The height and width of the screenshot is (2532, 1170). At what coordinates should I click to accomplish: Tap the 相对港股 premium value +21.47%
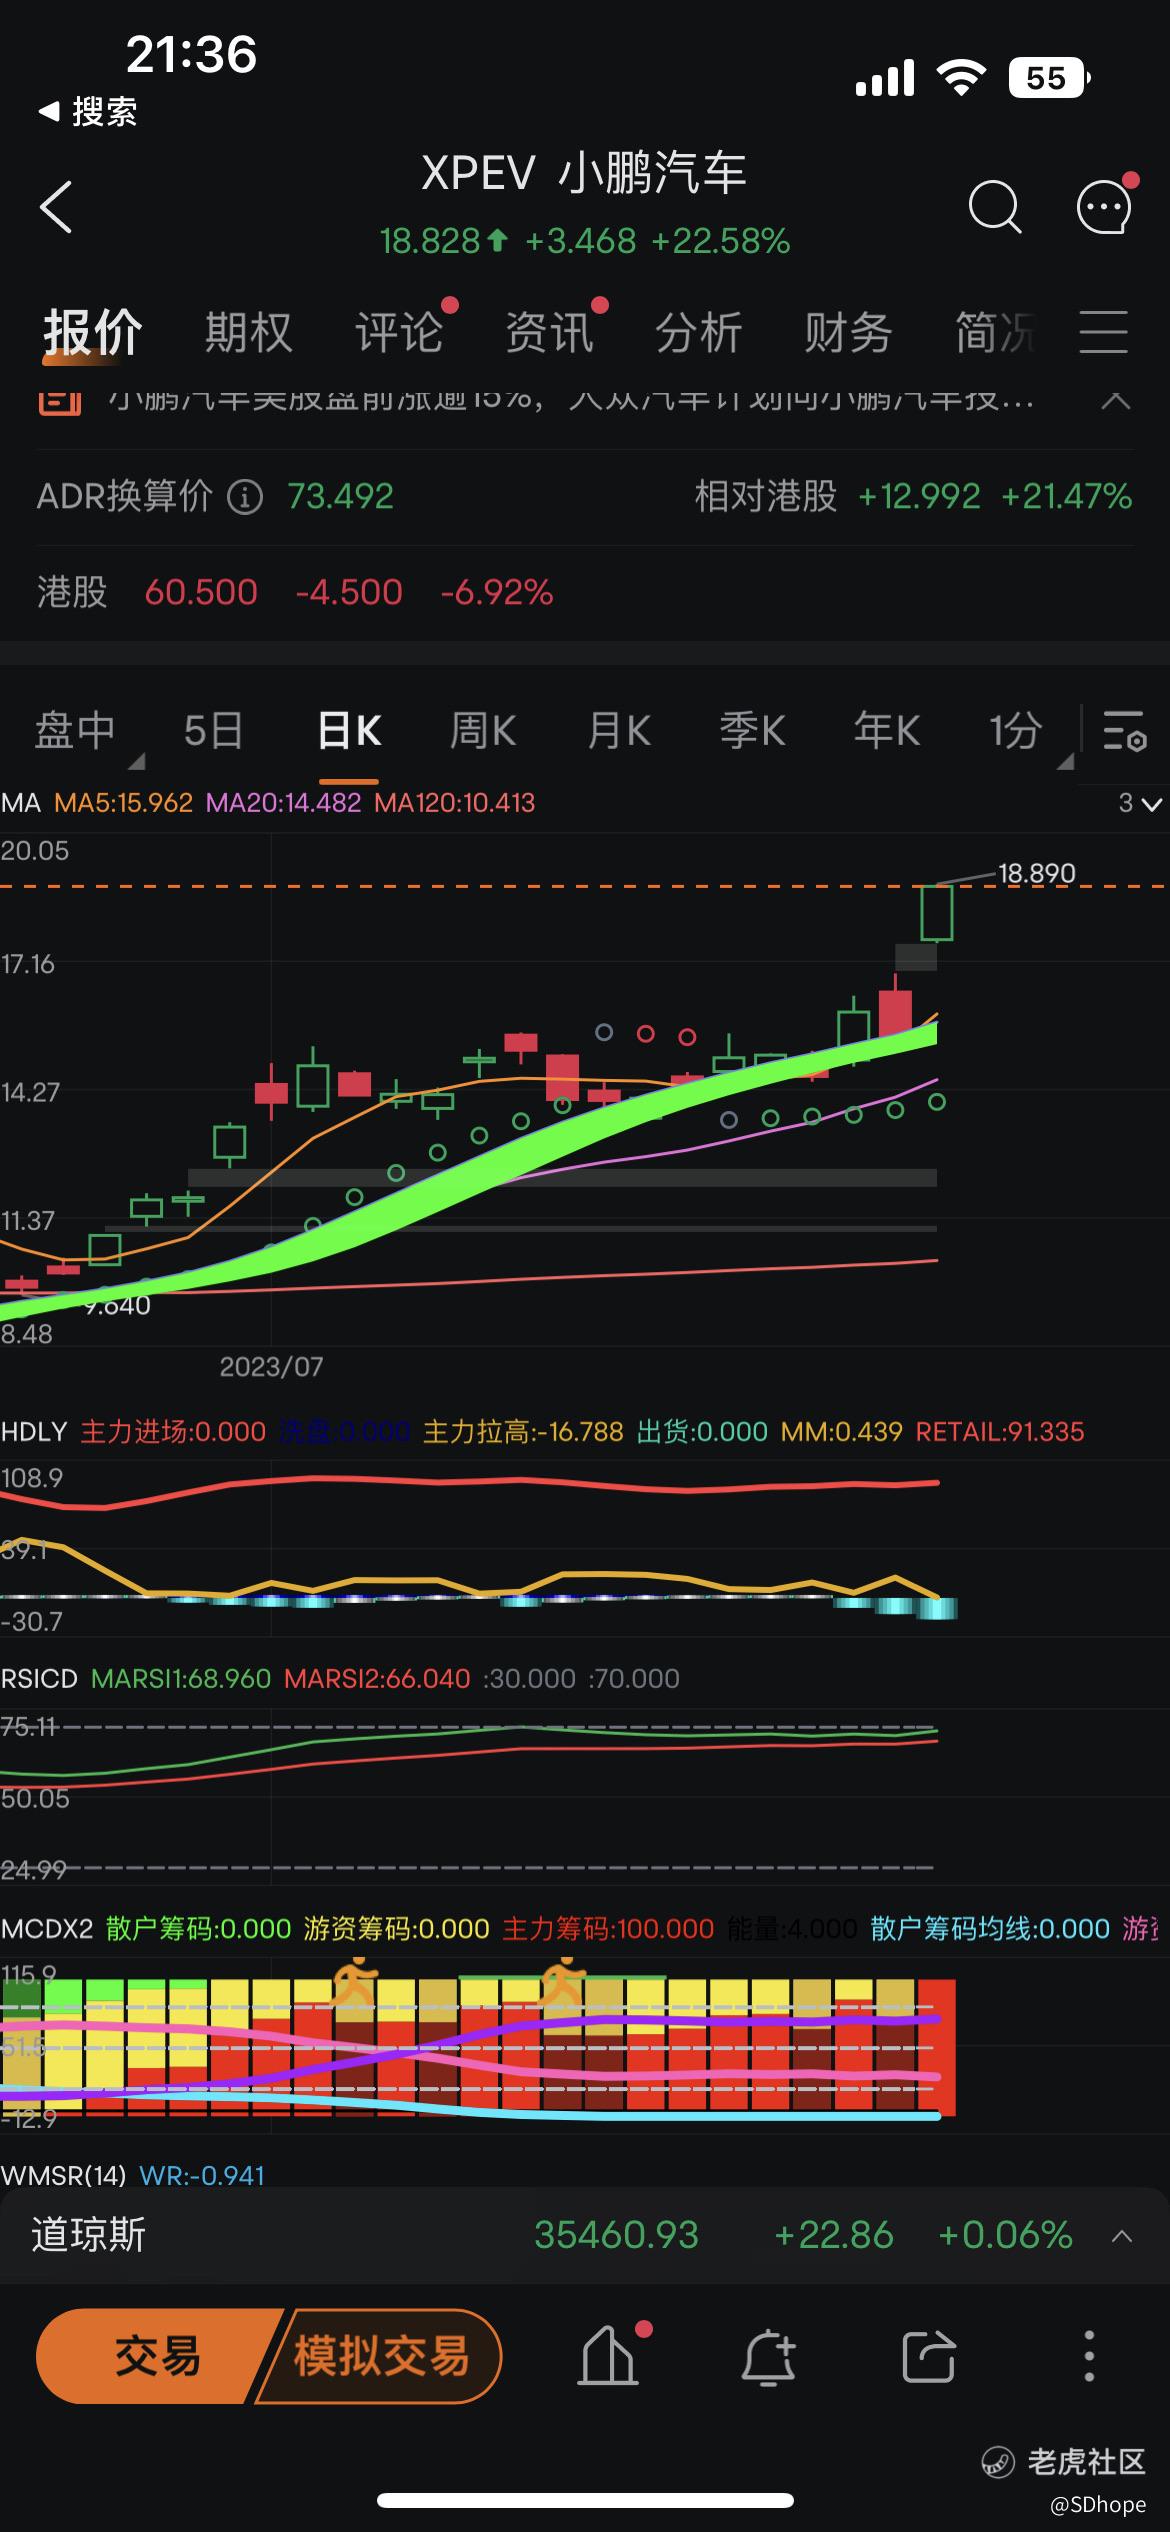point(1066,496)
